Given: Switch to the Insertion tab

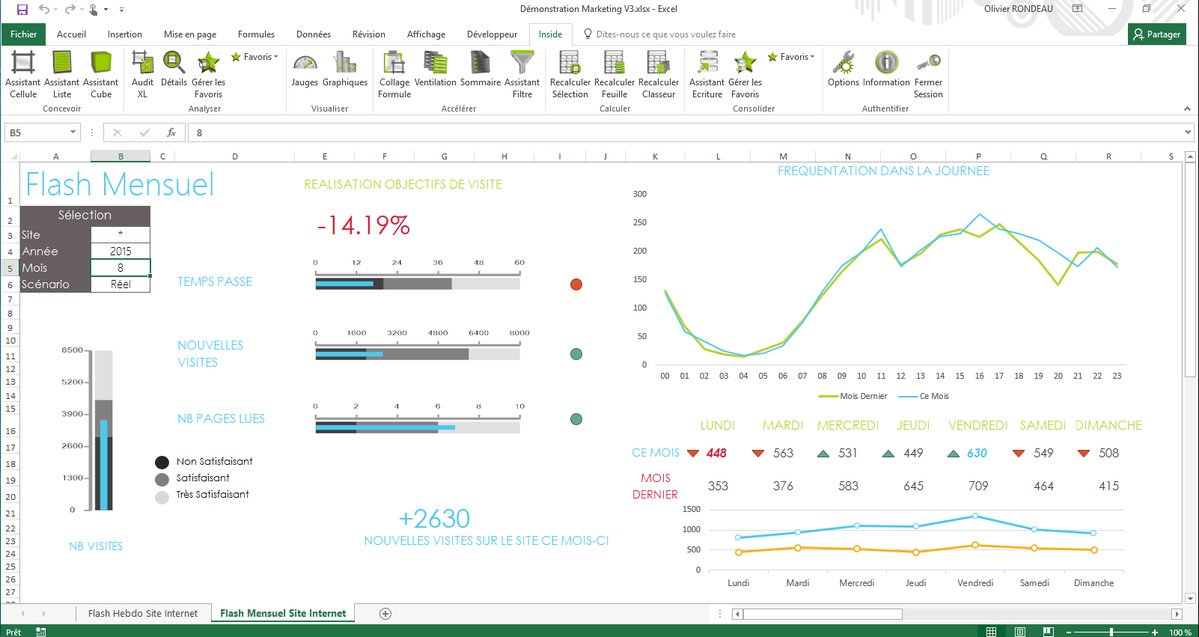Looking at the screenshot, I should 125,34.
